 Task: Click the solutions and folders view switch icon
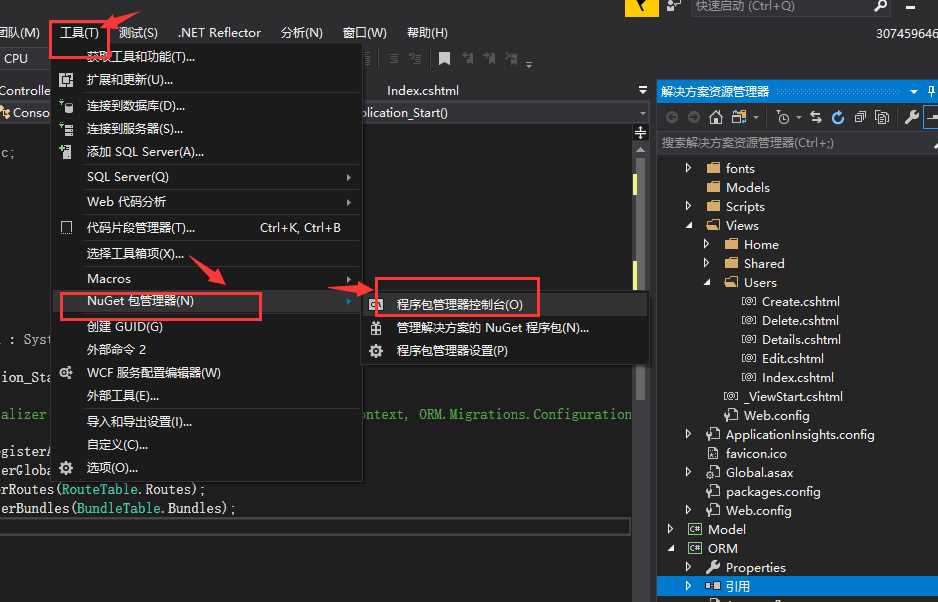pos(739,117)
